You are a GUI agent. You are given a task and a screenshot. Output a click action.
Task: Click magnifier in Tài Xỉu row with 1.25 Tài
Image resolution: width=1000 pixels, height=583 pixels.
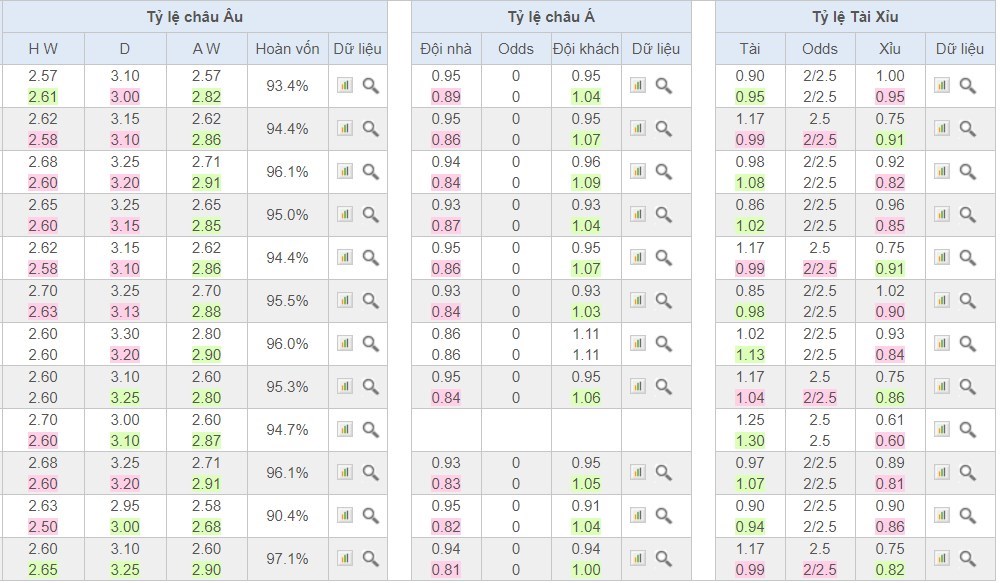point(967,430)
